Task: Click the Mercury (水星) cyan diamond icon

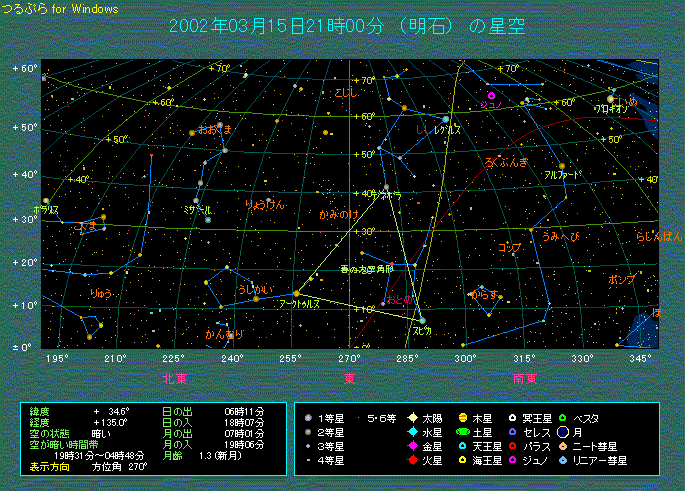Action: click(x=412, y=431)
